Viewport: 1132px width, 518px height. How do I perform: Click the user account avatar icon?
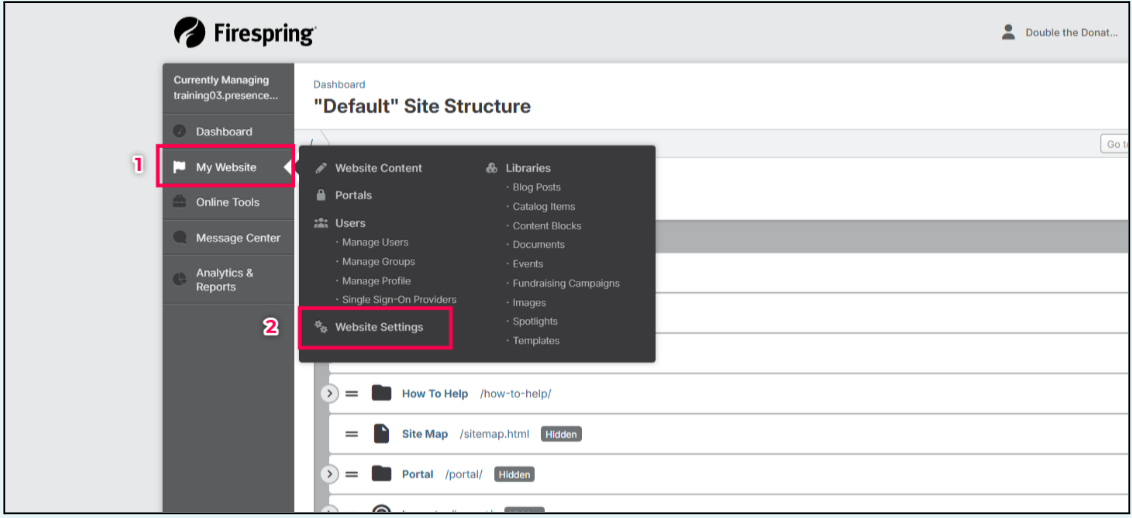pyautogui.click(x=1008, y=32)
